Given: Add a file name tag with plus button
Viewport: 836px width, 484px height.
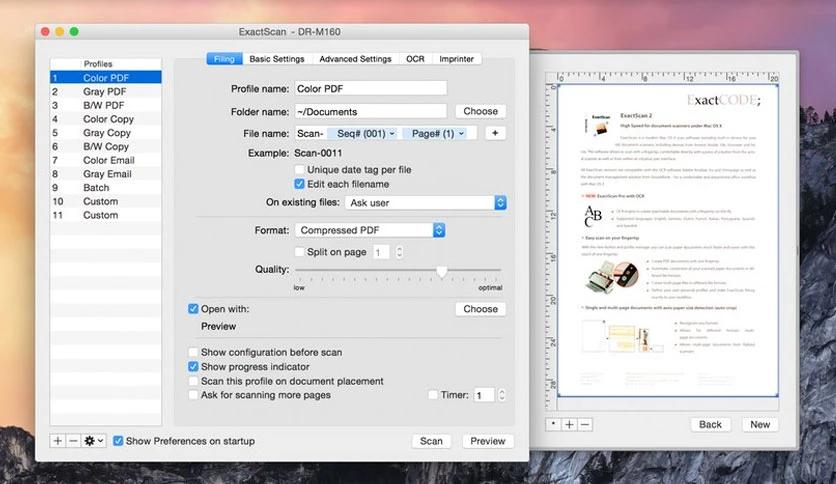Looking at the screenshot, I should coord(495,133).
